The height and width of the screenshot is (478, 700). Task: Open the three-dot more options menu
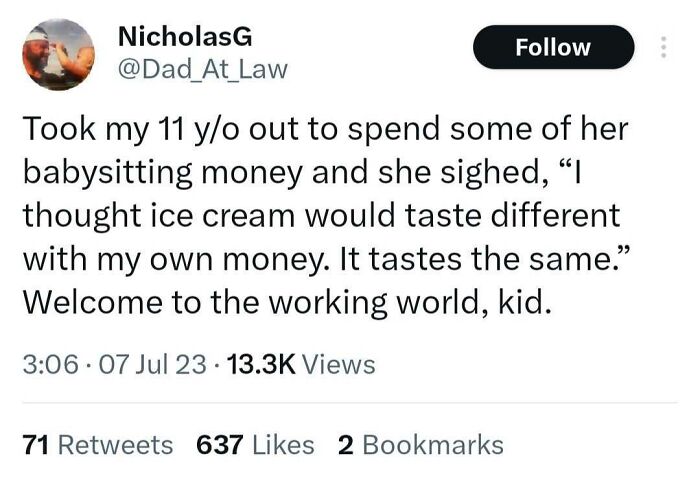[x=661, y=47]
